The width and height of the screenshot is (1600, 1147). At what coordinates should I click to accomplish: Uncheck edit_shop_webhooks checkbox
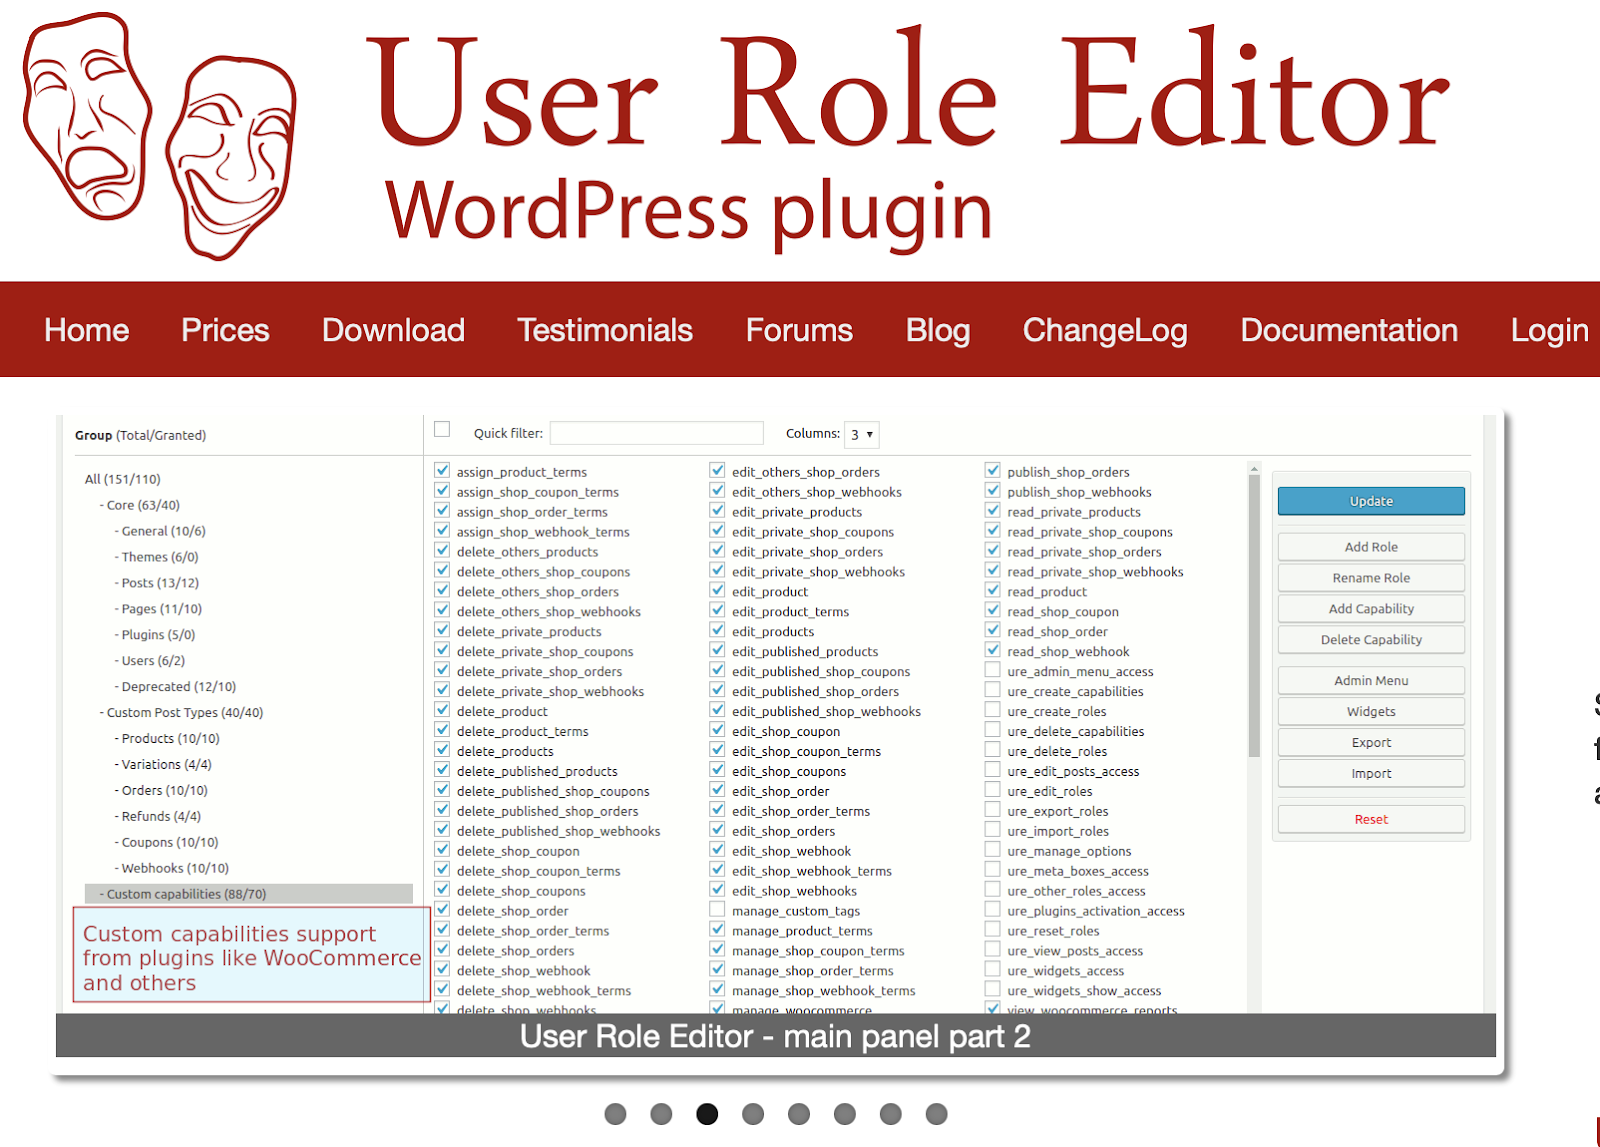(717, 889)
